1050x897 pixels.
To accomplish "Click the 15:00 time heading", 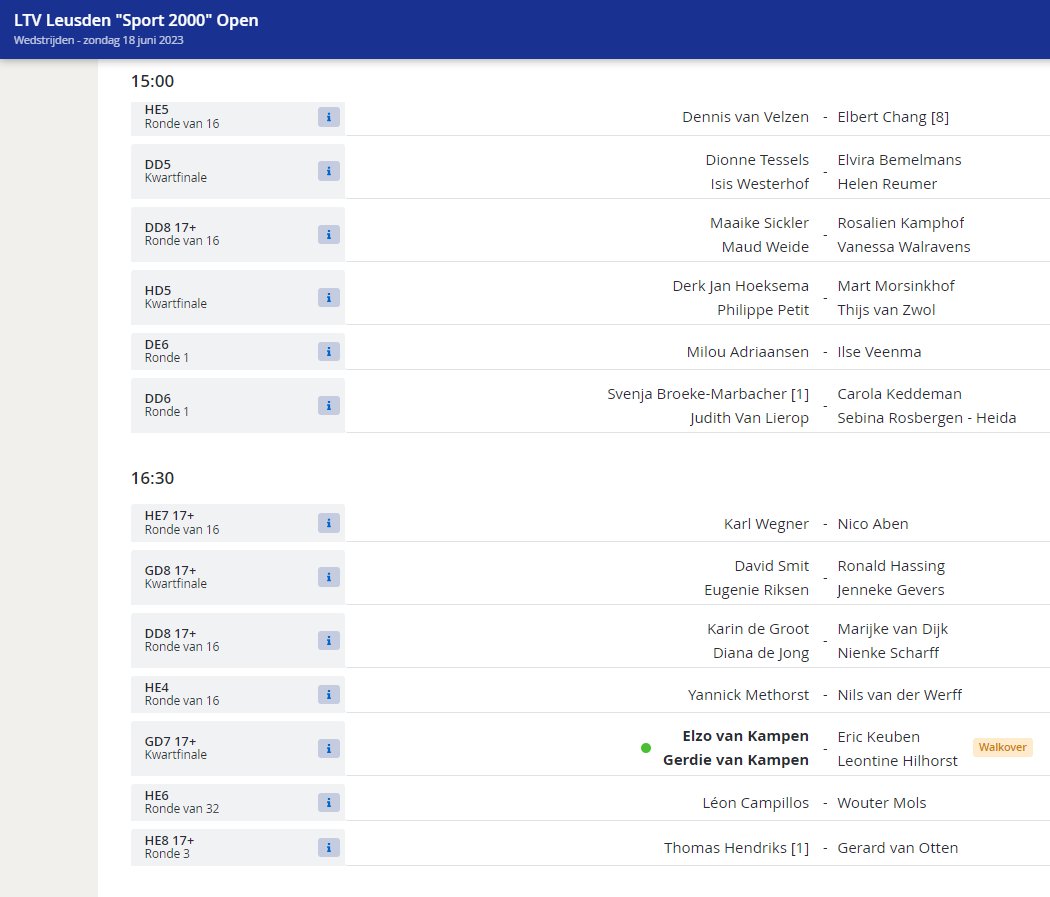I will pos(153,81).
